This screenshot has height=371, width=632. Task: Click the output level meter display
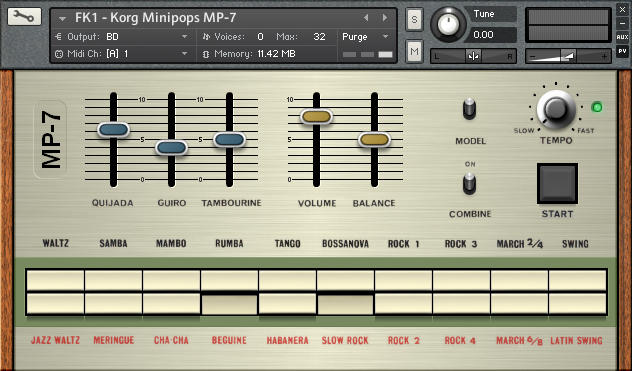pyautogui.click(x=568, y=25)
